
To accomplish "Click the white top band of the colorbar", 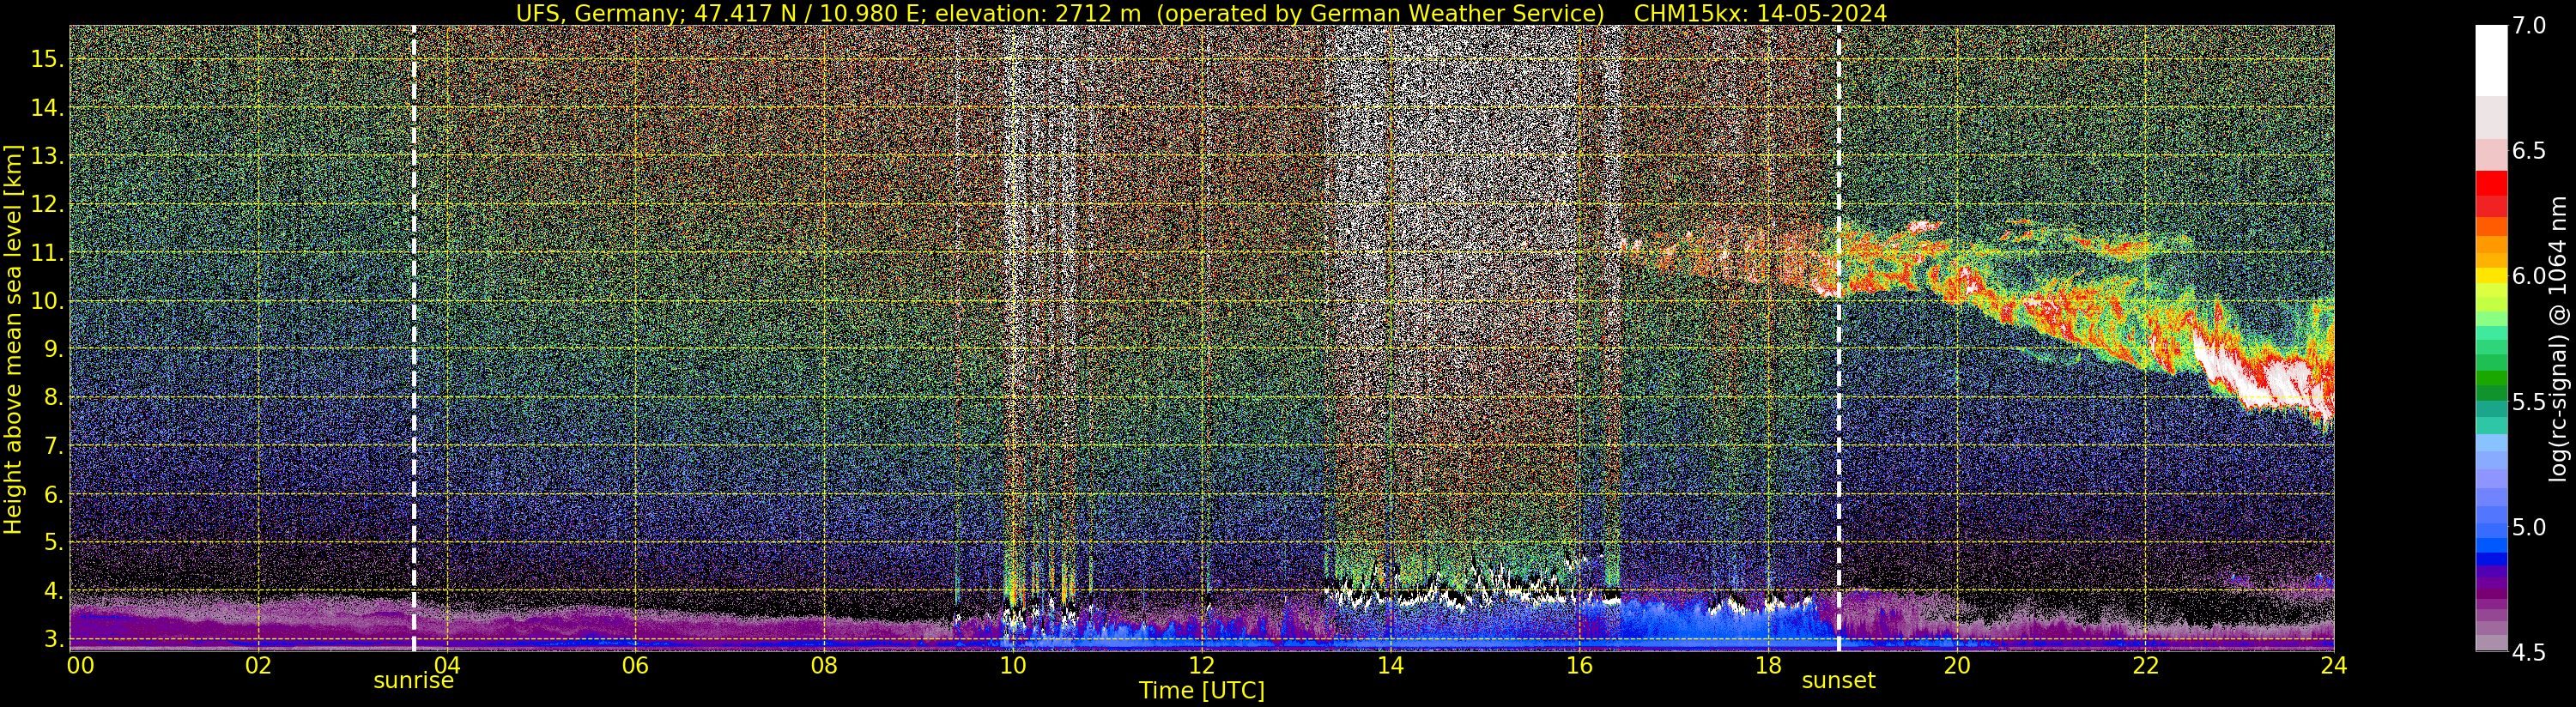I will click(2491, 60).
